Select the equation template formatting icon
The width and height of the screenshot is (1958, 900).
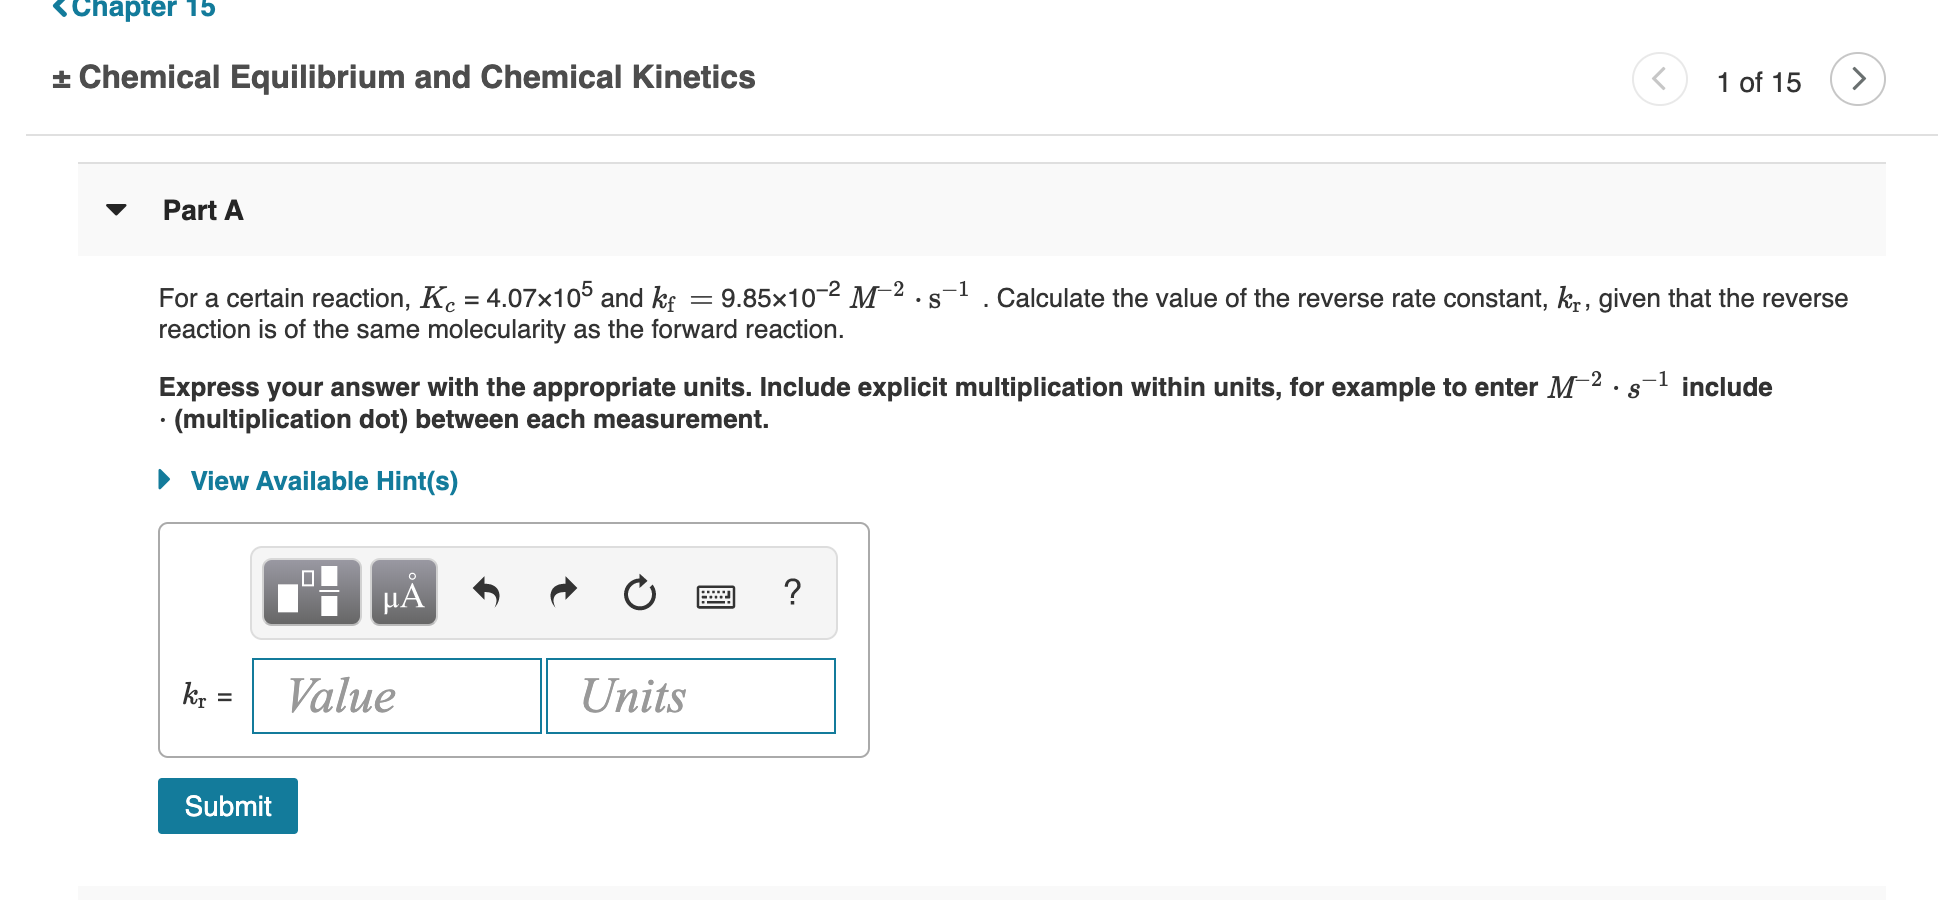(x=310, y=592)
